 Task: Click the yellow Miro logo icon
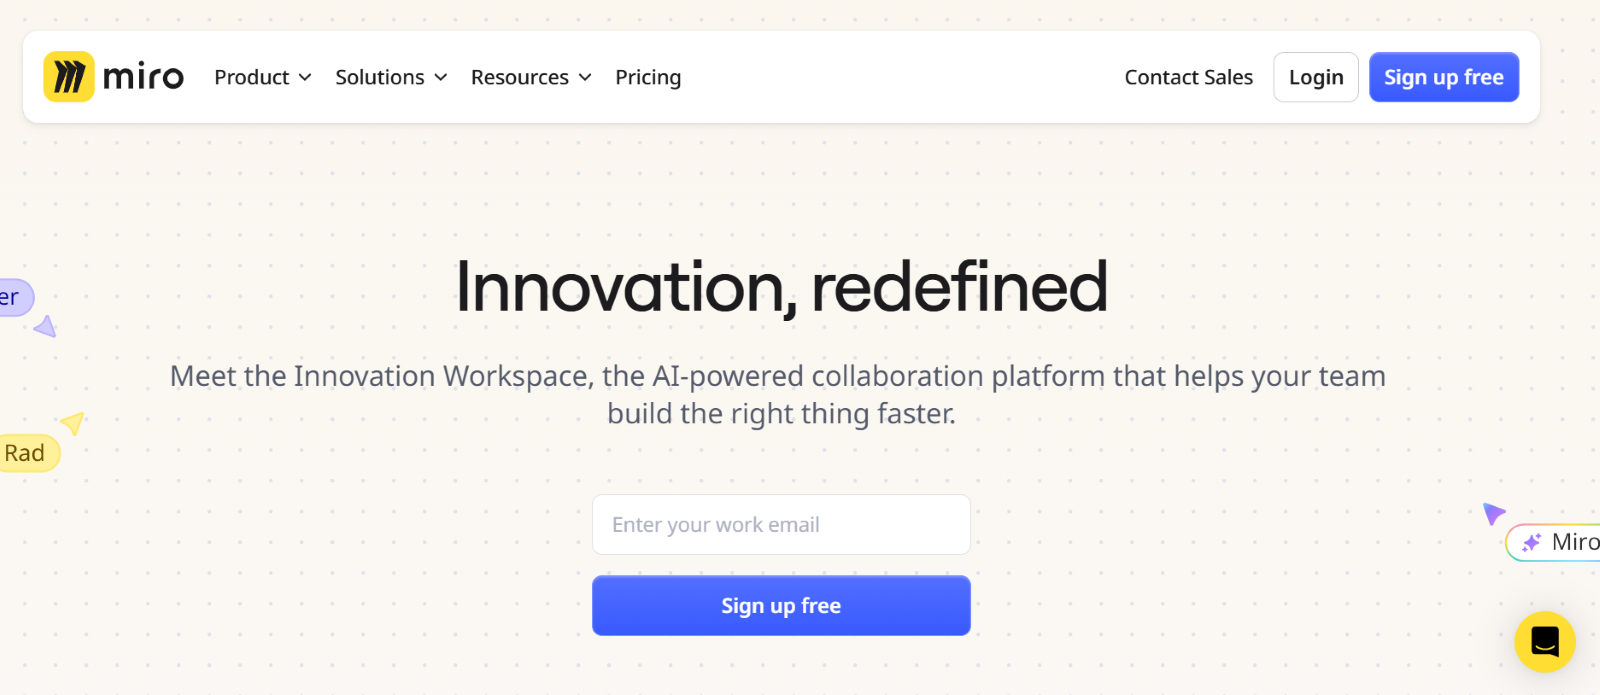[x=69, y=77]
